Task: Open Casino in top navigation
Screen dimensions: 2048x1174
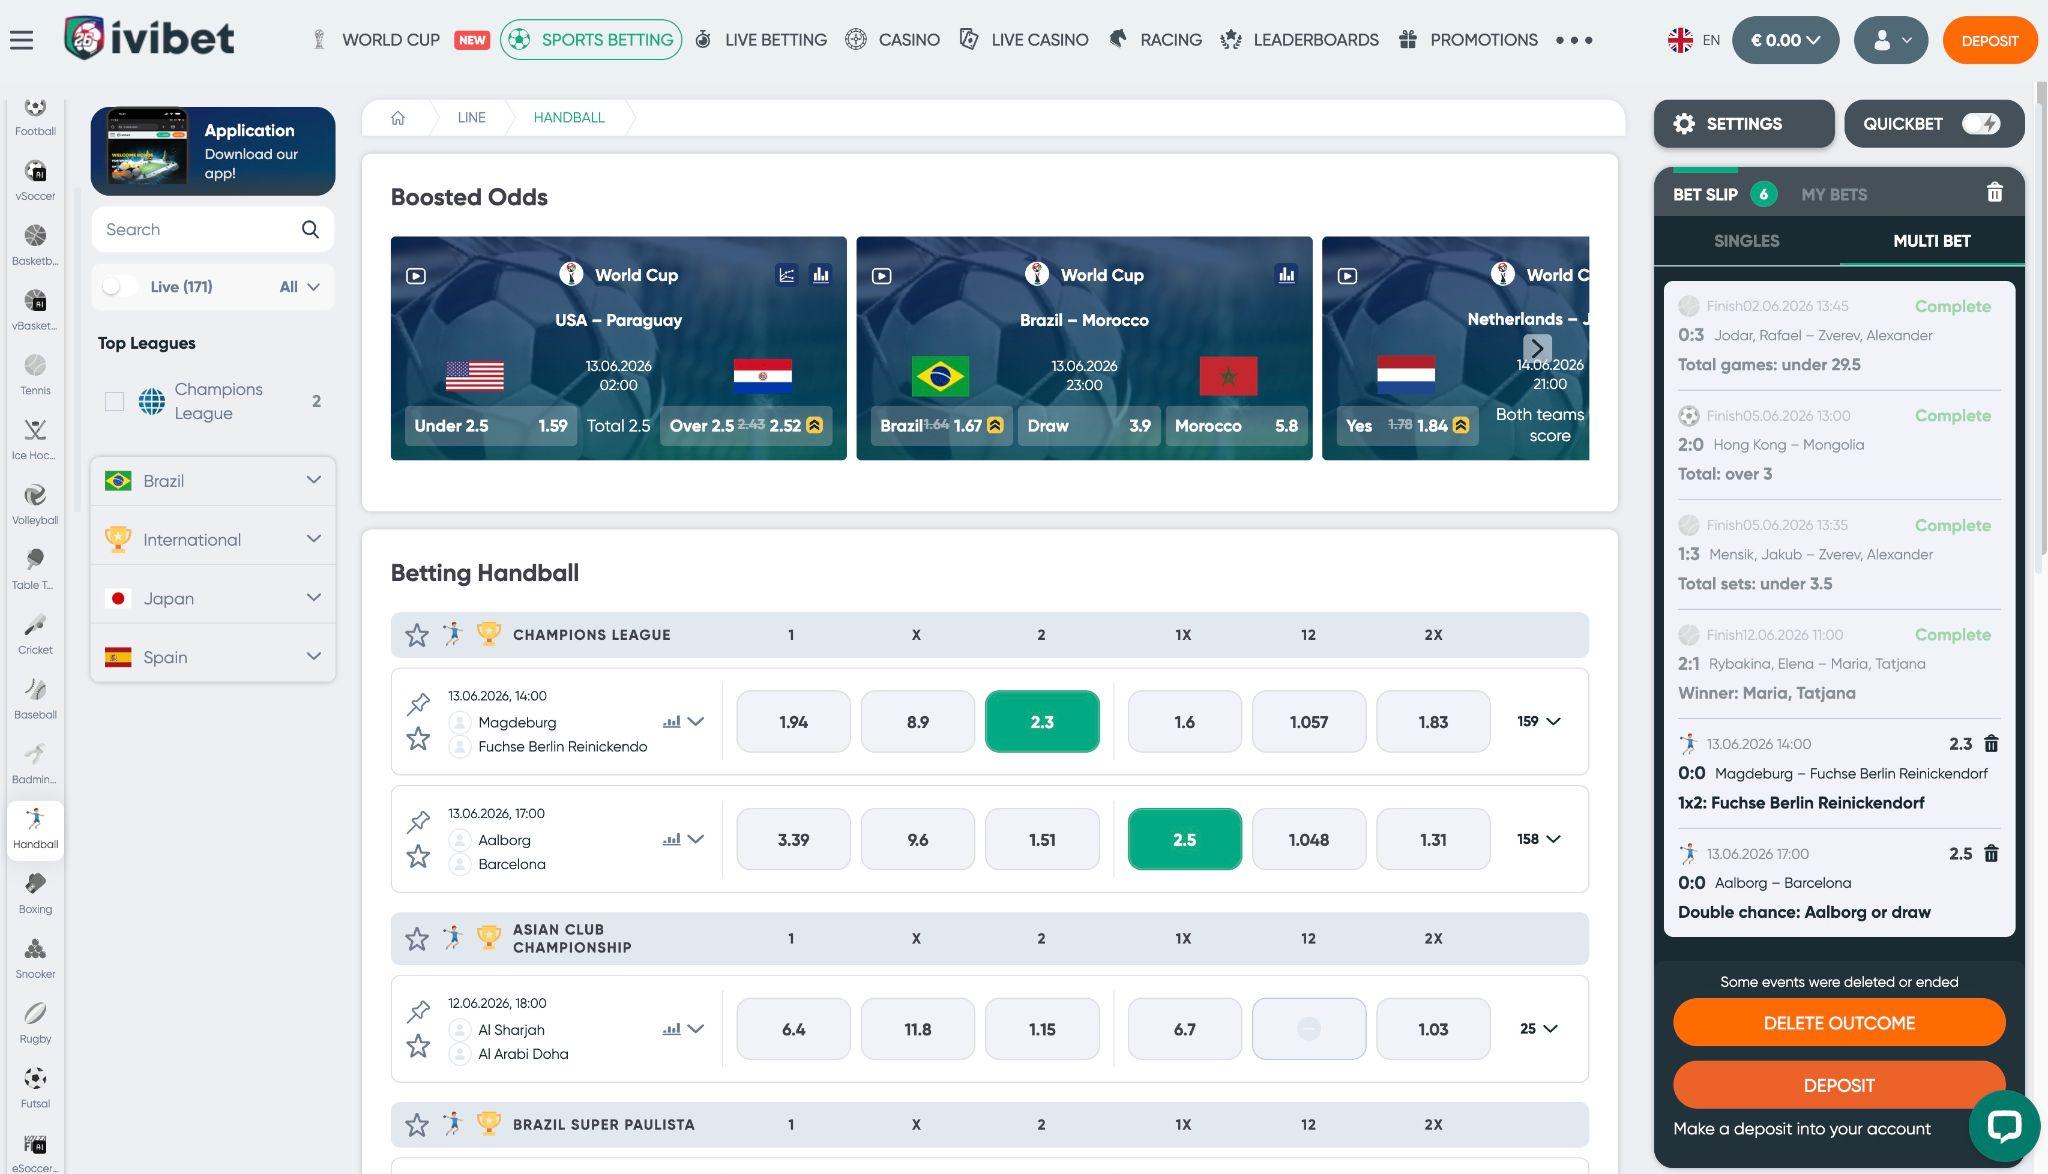Action: pyautogui.click(x=893, y=40)
